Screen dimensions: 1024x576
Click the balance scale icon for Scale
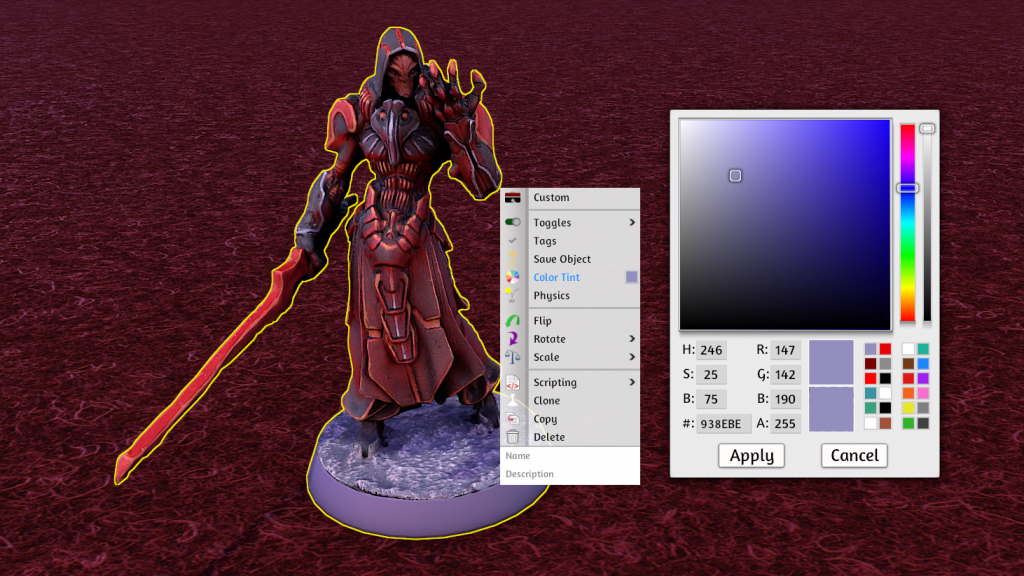[x=513, y=357]
